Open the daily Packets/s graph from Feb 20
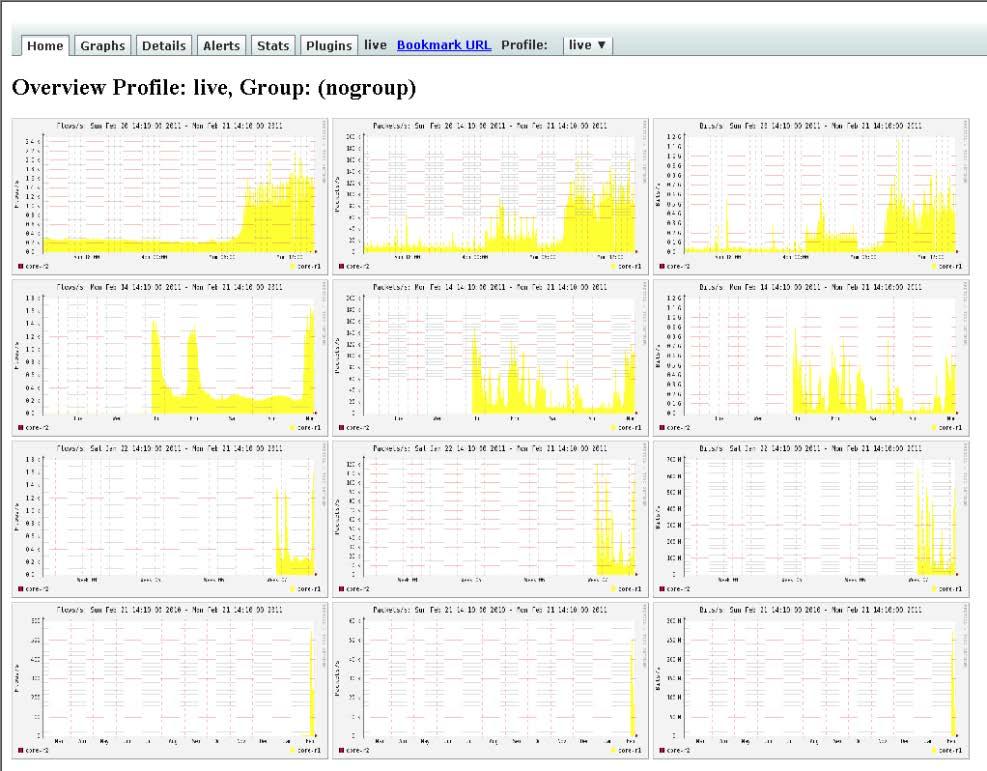 coord(490,196)
